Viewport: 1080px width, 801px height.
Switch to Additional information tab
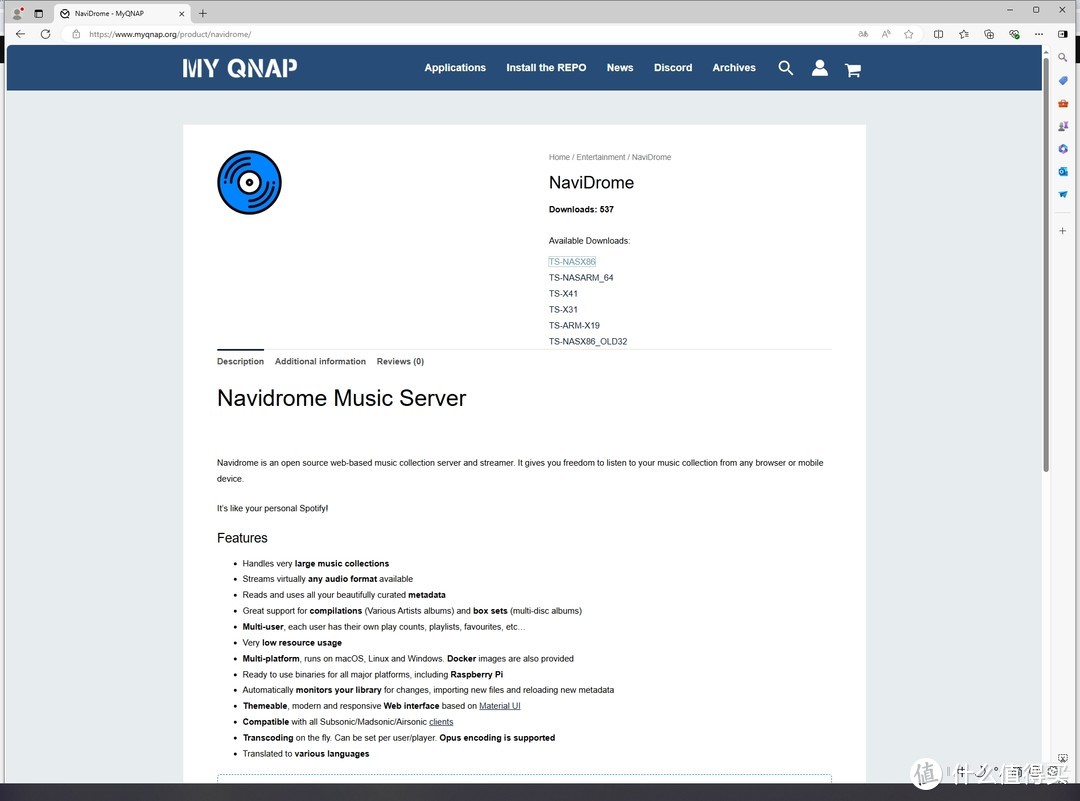(x=320, y=361)
